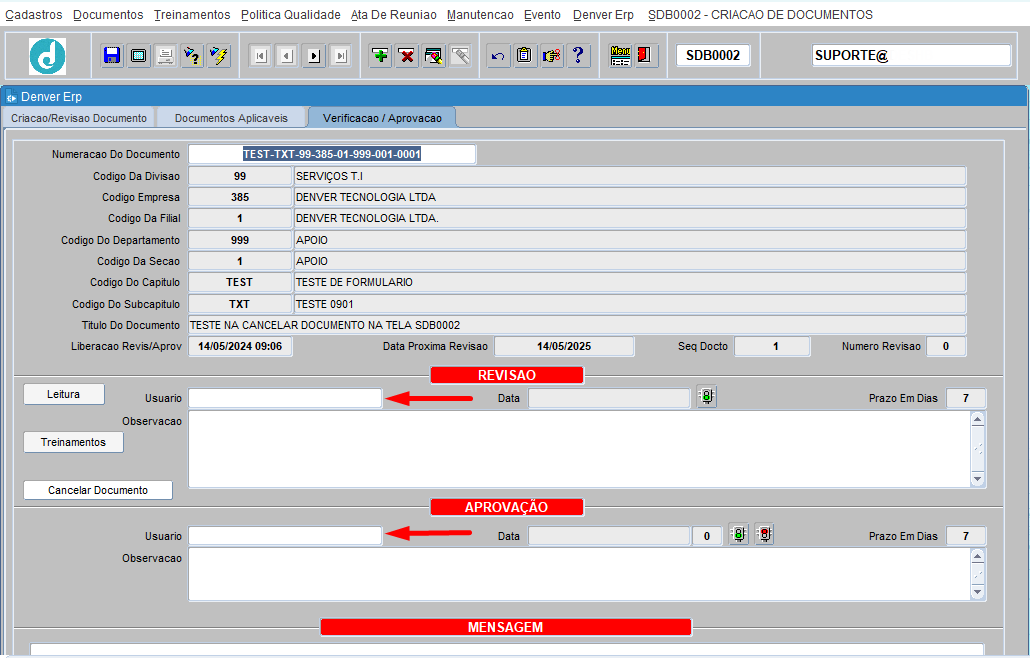The height and width of the screenshot is (658, 1030).
Task: Save with the blue floppy disk icon
Action: coord(112,56)
